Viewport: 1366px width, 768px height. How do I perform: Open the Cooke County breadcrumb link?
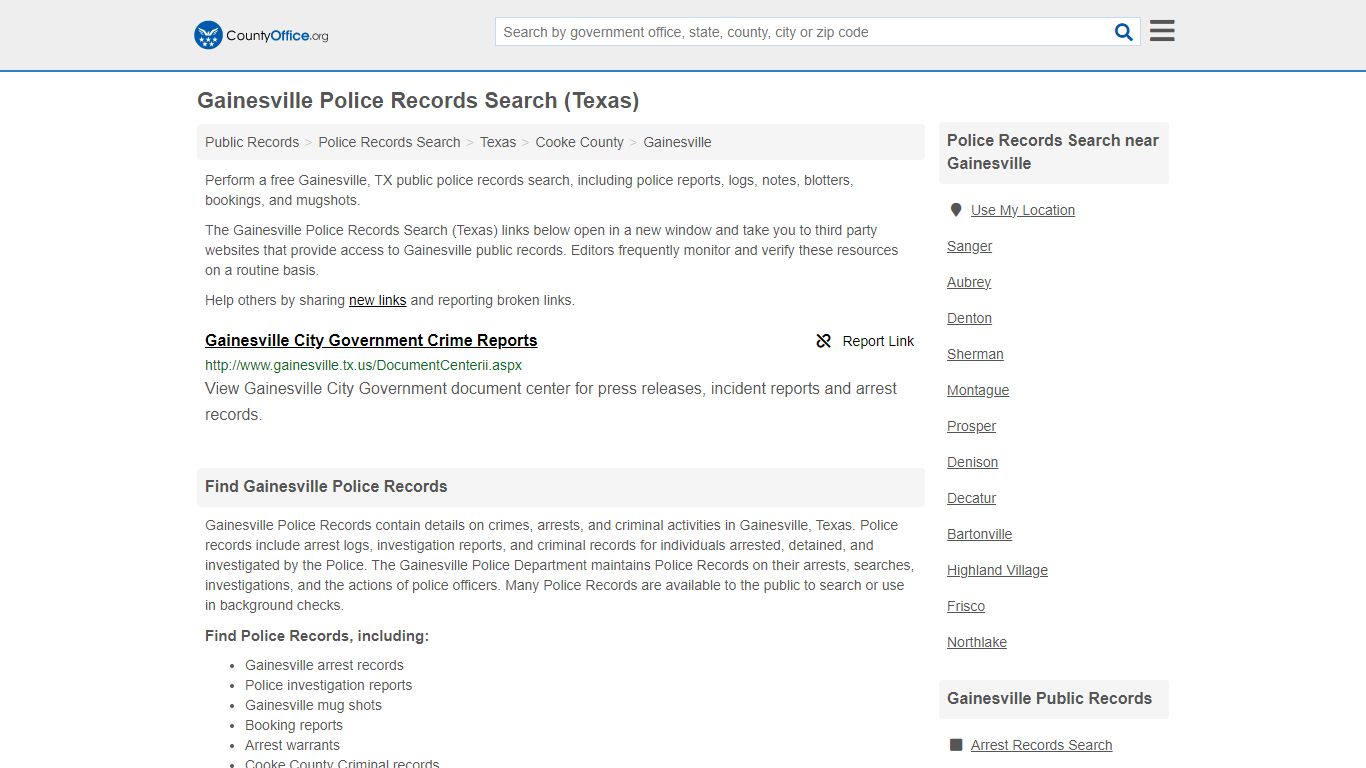(579, 142)
